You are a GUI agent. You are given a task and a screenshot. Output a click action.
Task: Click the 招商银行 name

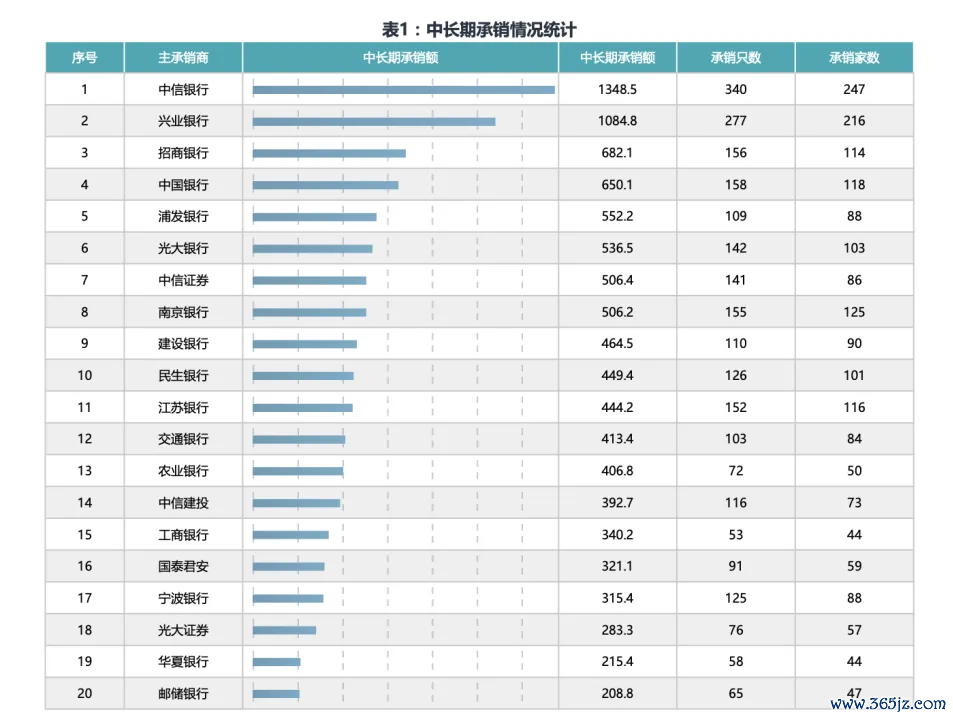click(x=183, y=153)
